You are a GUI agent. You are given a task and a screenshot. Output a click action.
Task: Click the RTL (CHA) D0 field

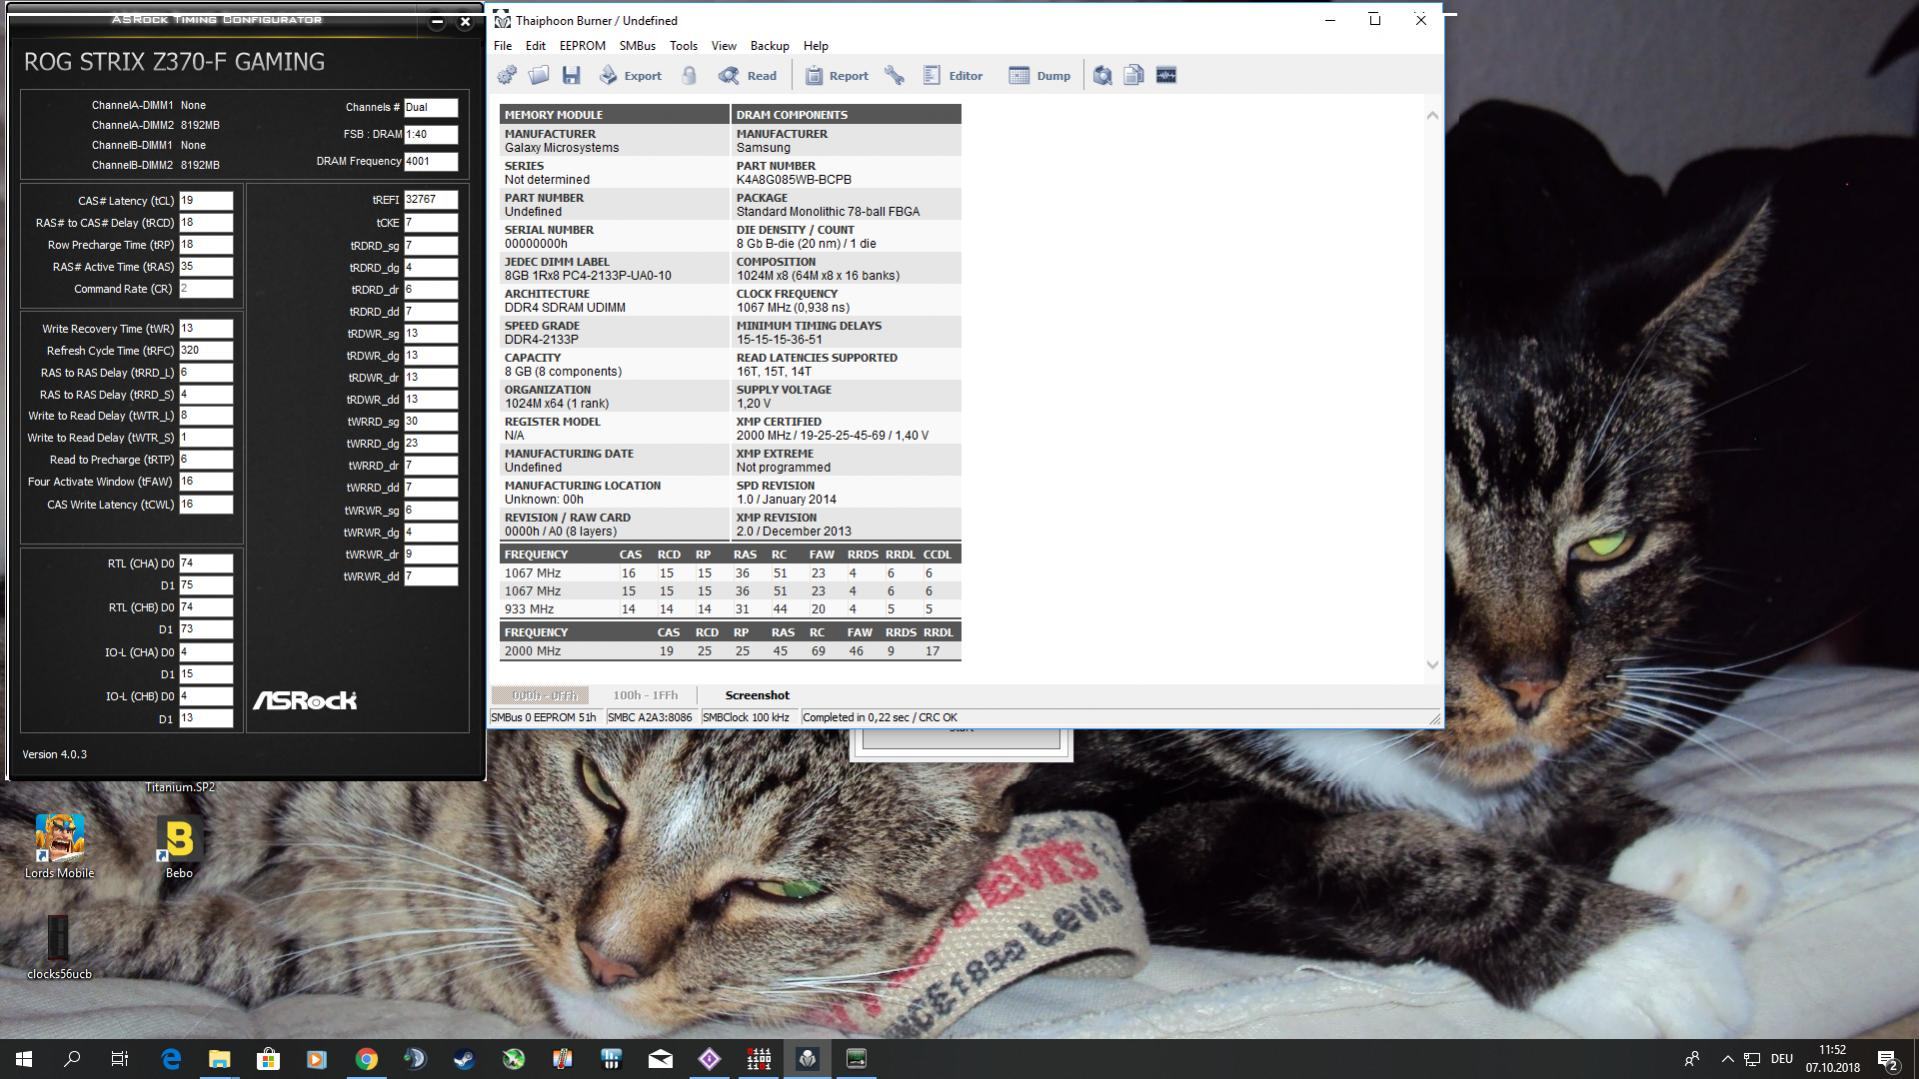coord(206,564)
